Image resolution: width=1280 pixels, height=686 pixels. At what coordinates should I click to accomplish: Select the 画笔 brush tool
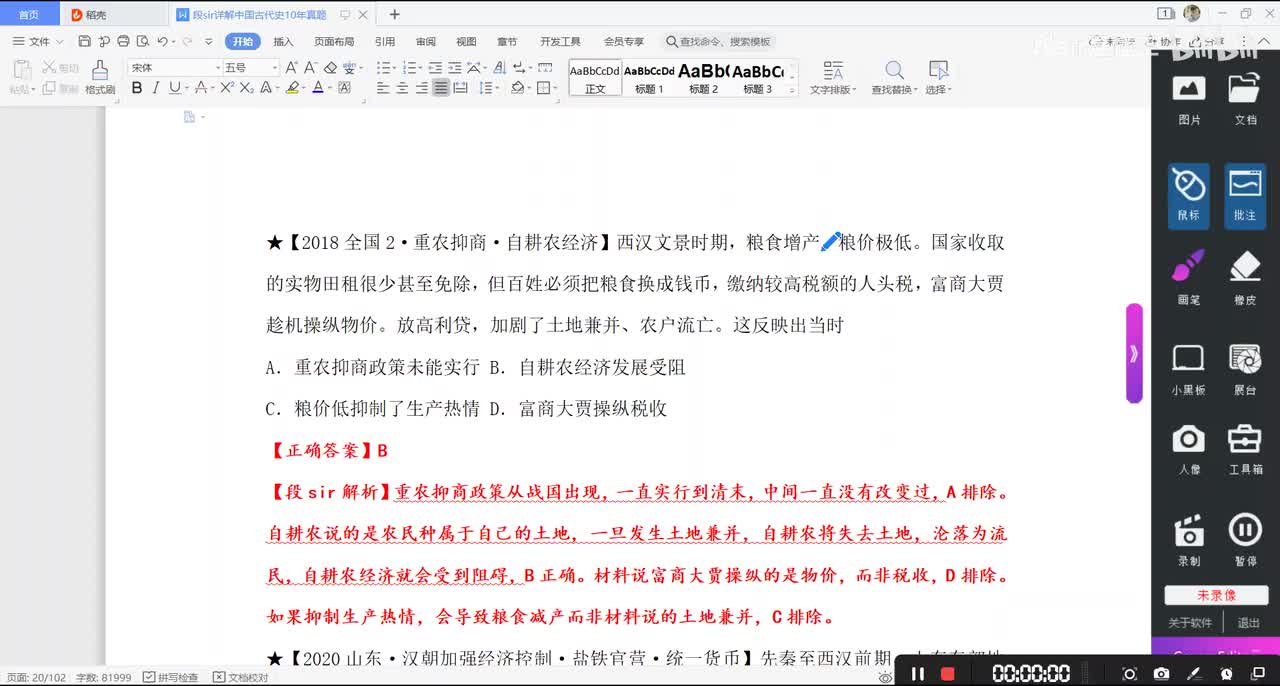click(x=1189, y=277)
